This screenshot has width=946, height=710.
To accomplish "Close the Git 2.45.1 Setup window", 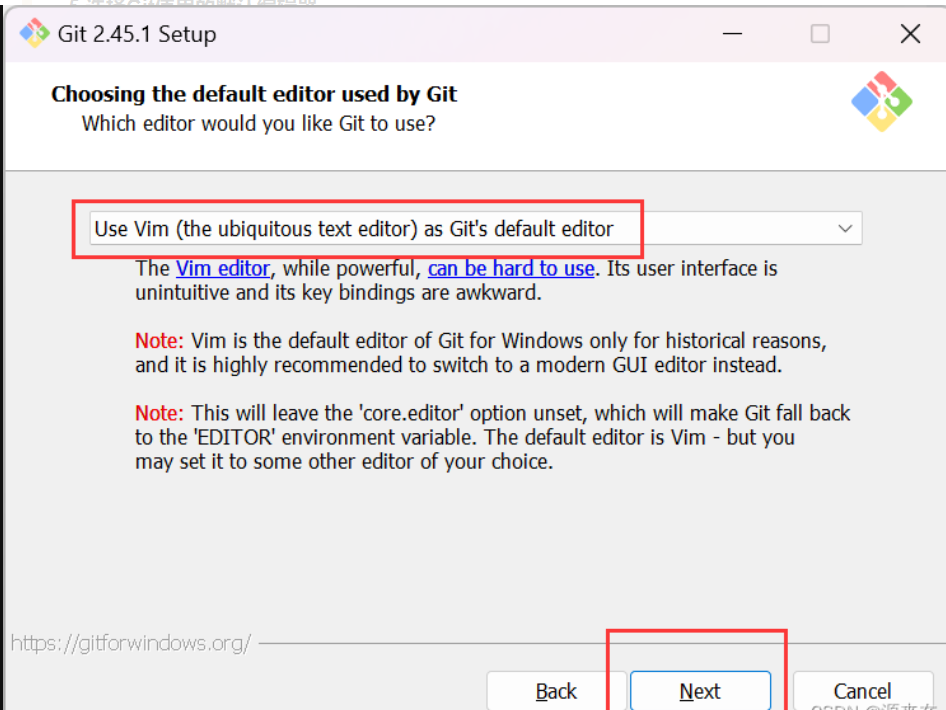I will (910, 34).
